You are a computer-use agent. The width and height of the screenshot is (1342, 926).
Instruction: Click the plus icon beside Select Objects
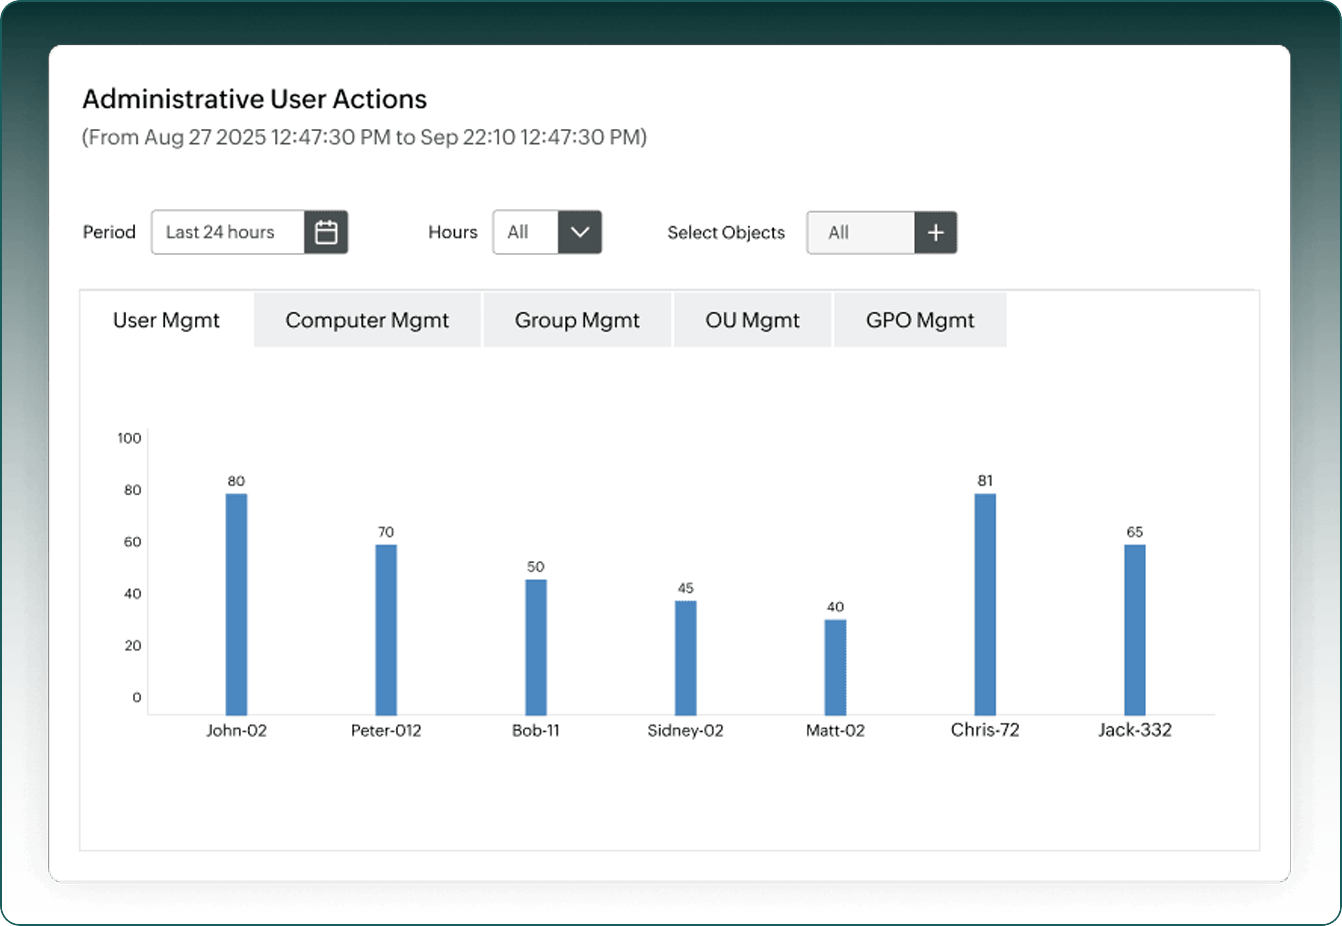(x=936, y=232)
